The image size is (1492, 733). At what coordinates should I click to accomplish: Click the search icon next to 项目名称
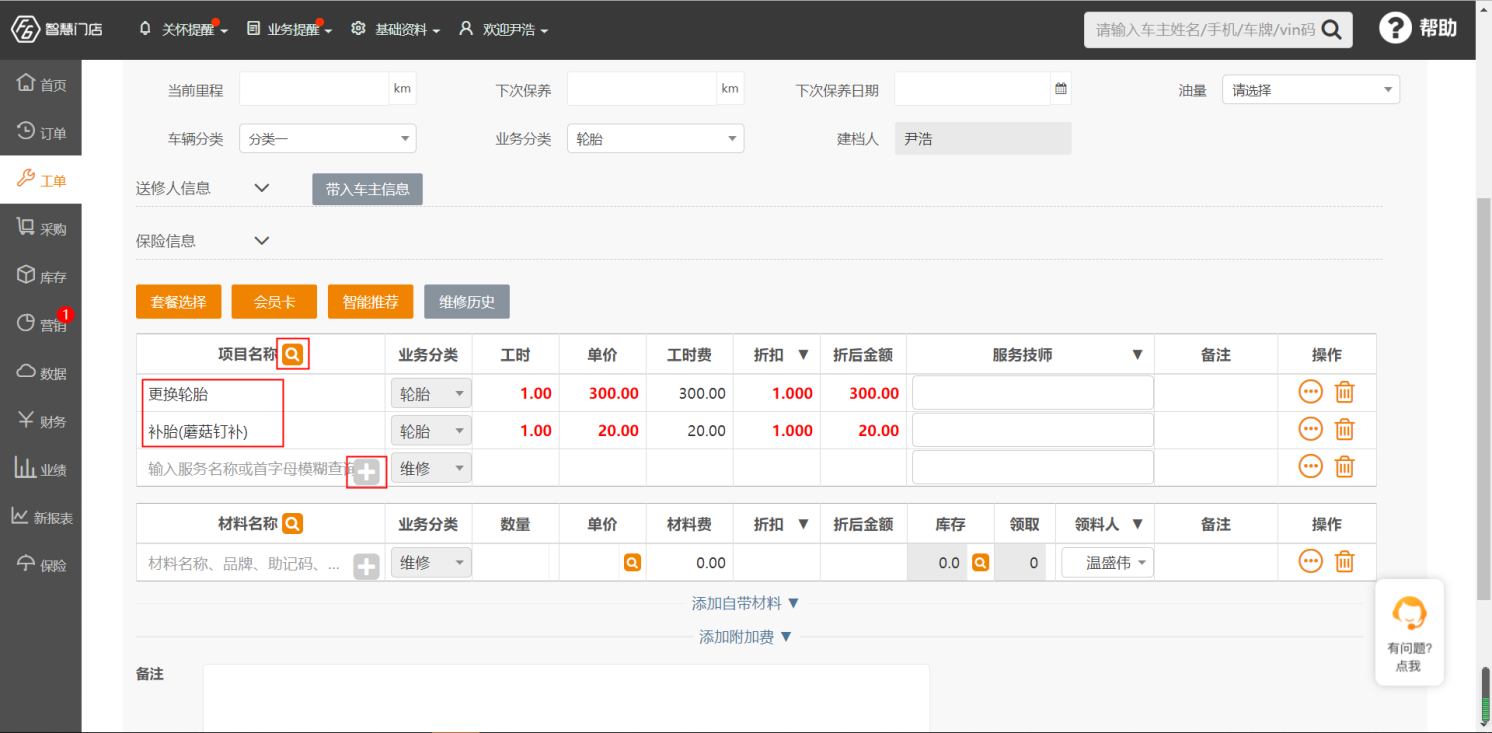click(x=292, y=354)
